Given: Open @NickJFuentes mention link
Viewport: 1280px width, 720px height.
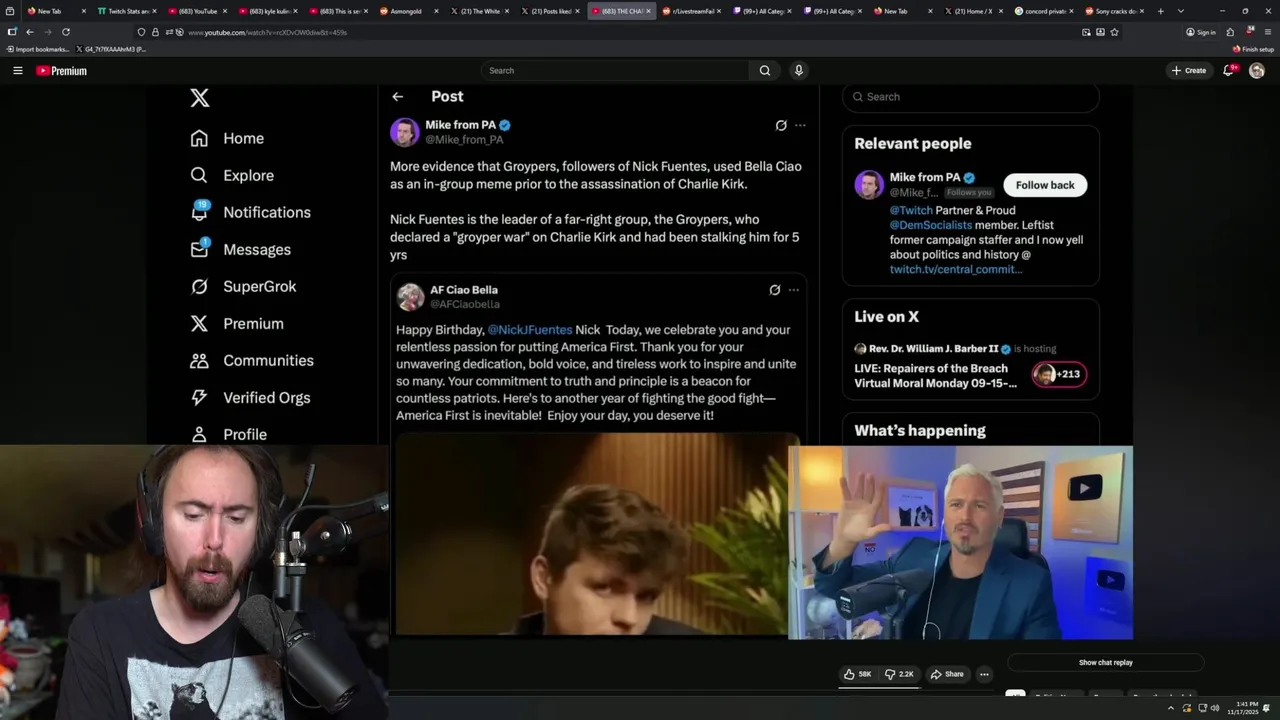Looking at the screenshot, I should tap(530, 329).
